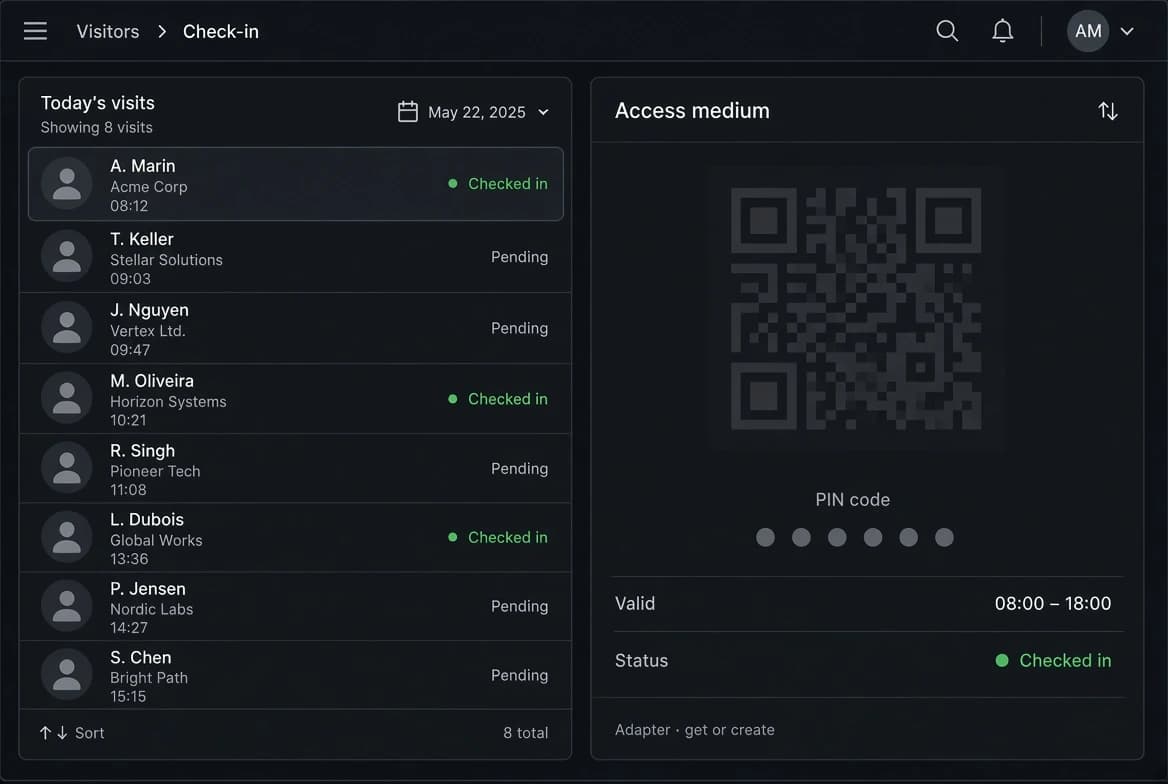
Task: Click the Valid 08:00 – 18:00 value
Action: click(x=1053, y=604)
